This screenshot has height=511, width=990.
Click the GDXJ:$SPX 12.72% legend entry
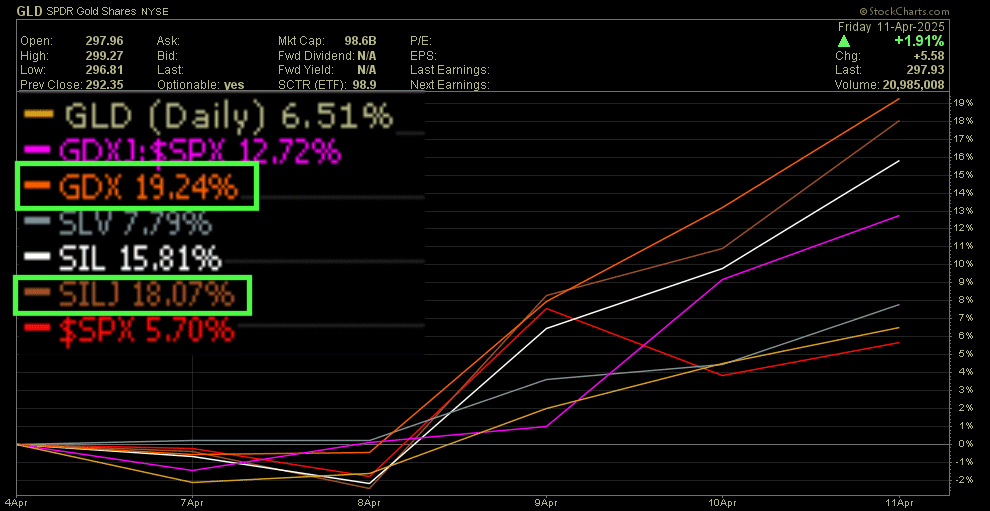pos(182,152)
